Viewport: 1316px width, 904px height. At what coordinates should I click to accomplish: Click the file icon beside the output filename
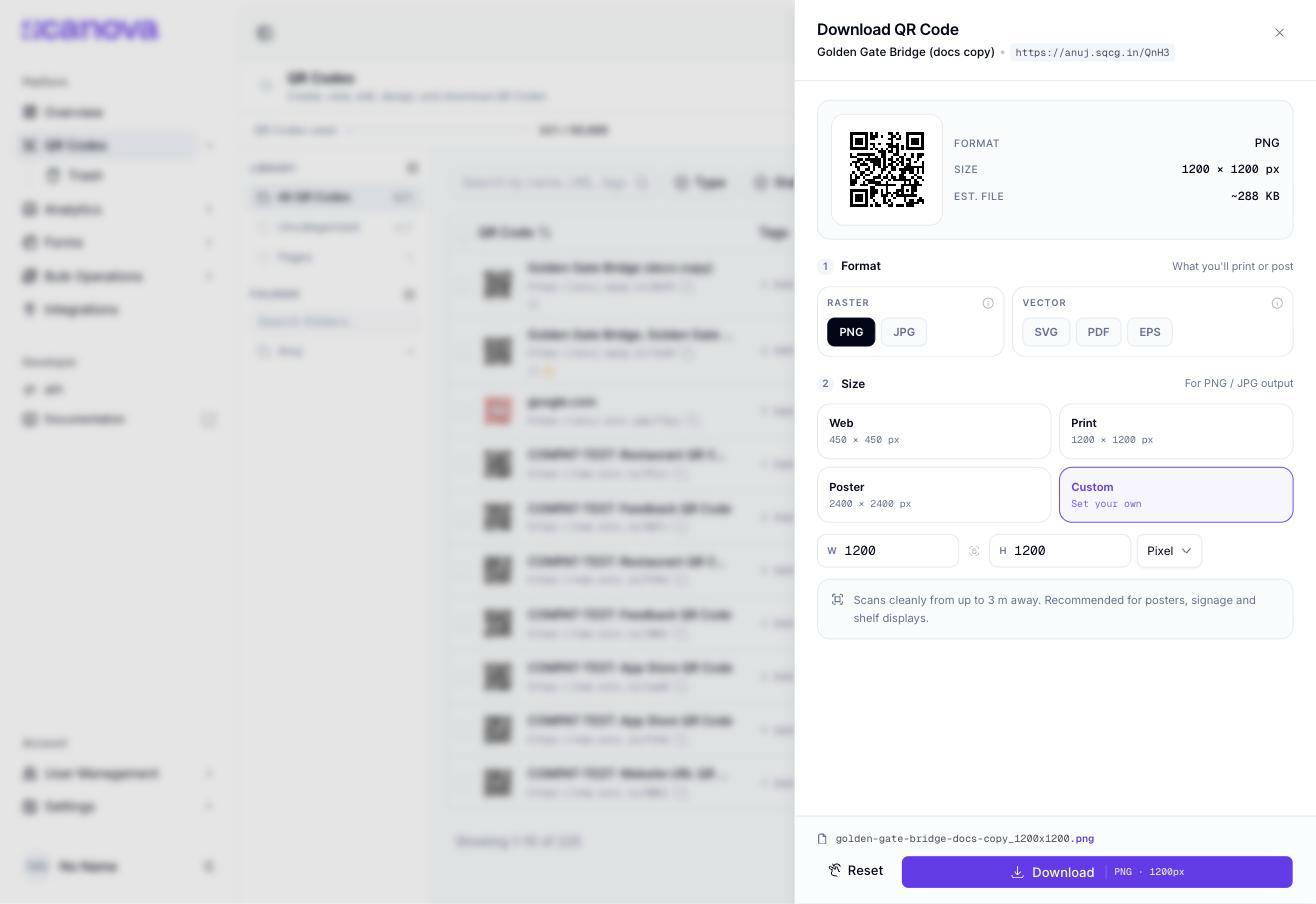point(822,839)
